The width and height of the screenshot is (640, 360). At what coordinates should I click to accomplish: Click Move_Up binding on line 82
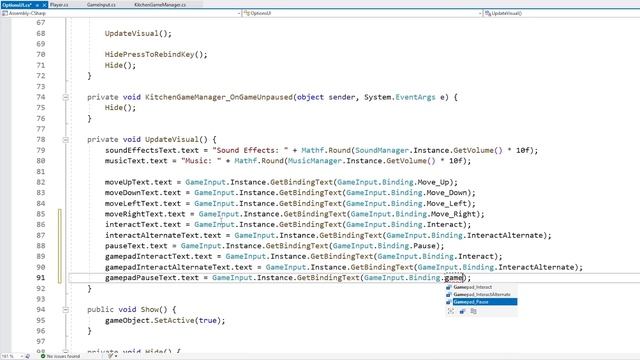tap(433, 182)
